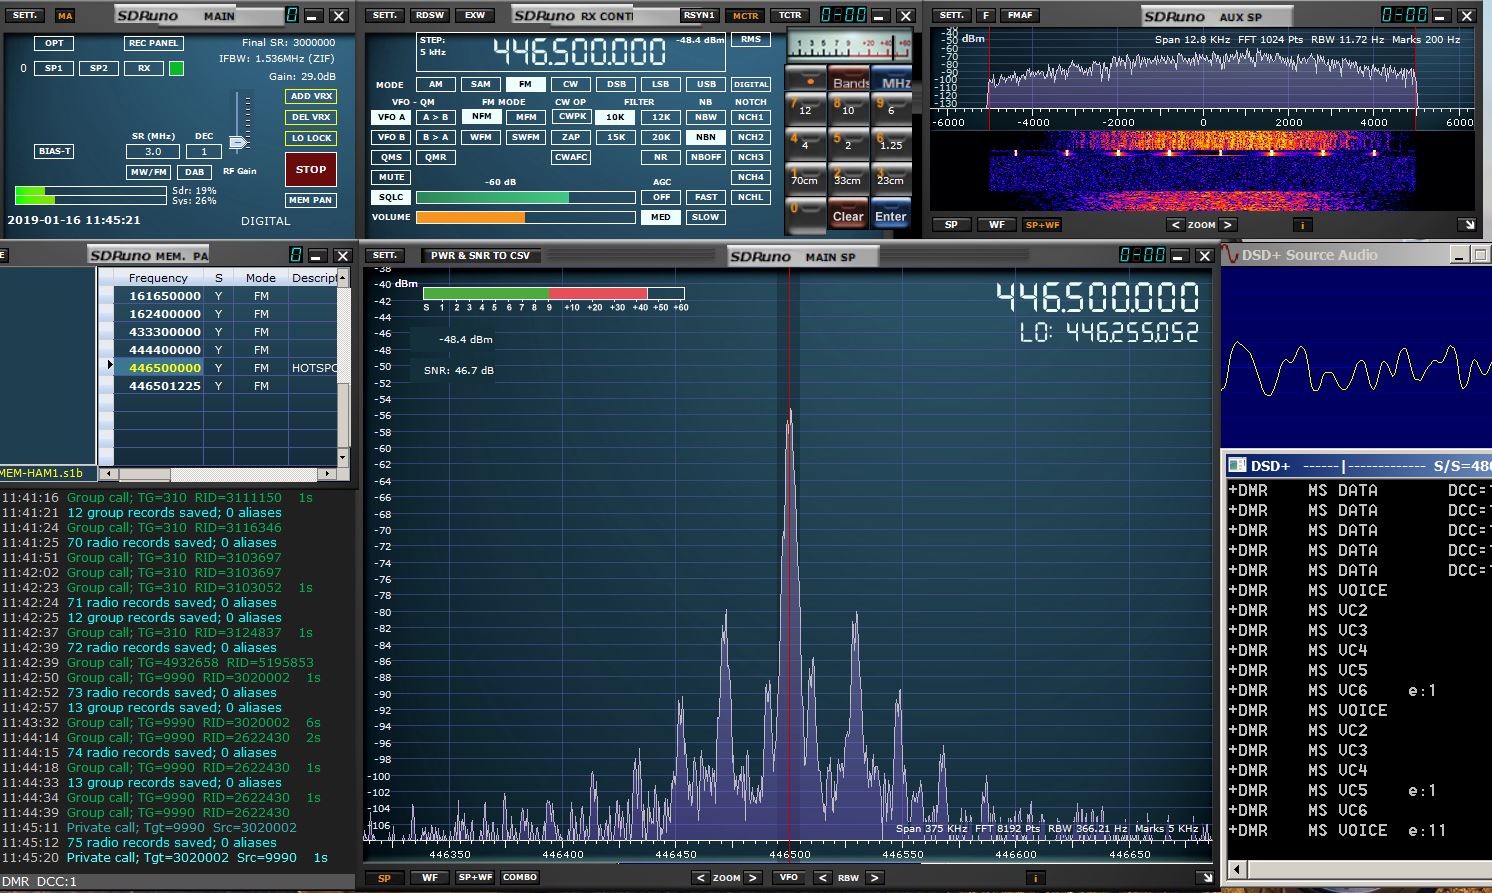Enable NCH1 notch filter

coord(751,117)
